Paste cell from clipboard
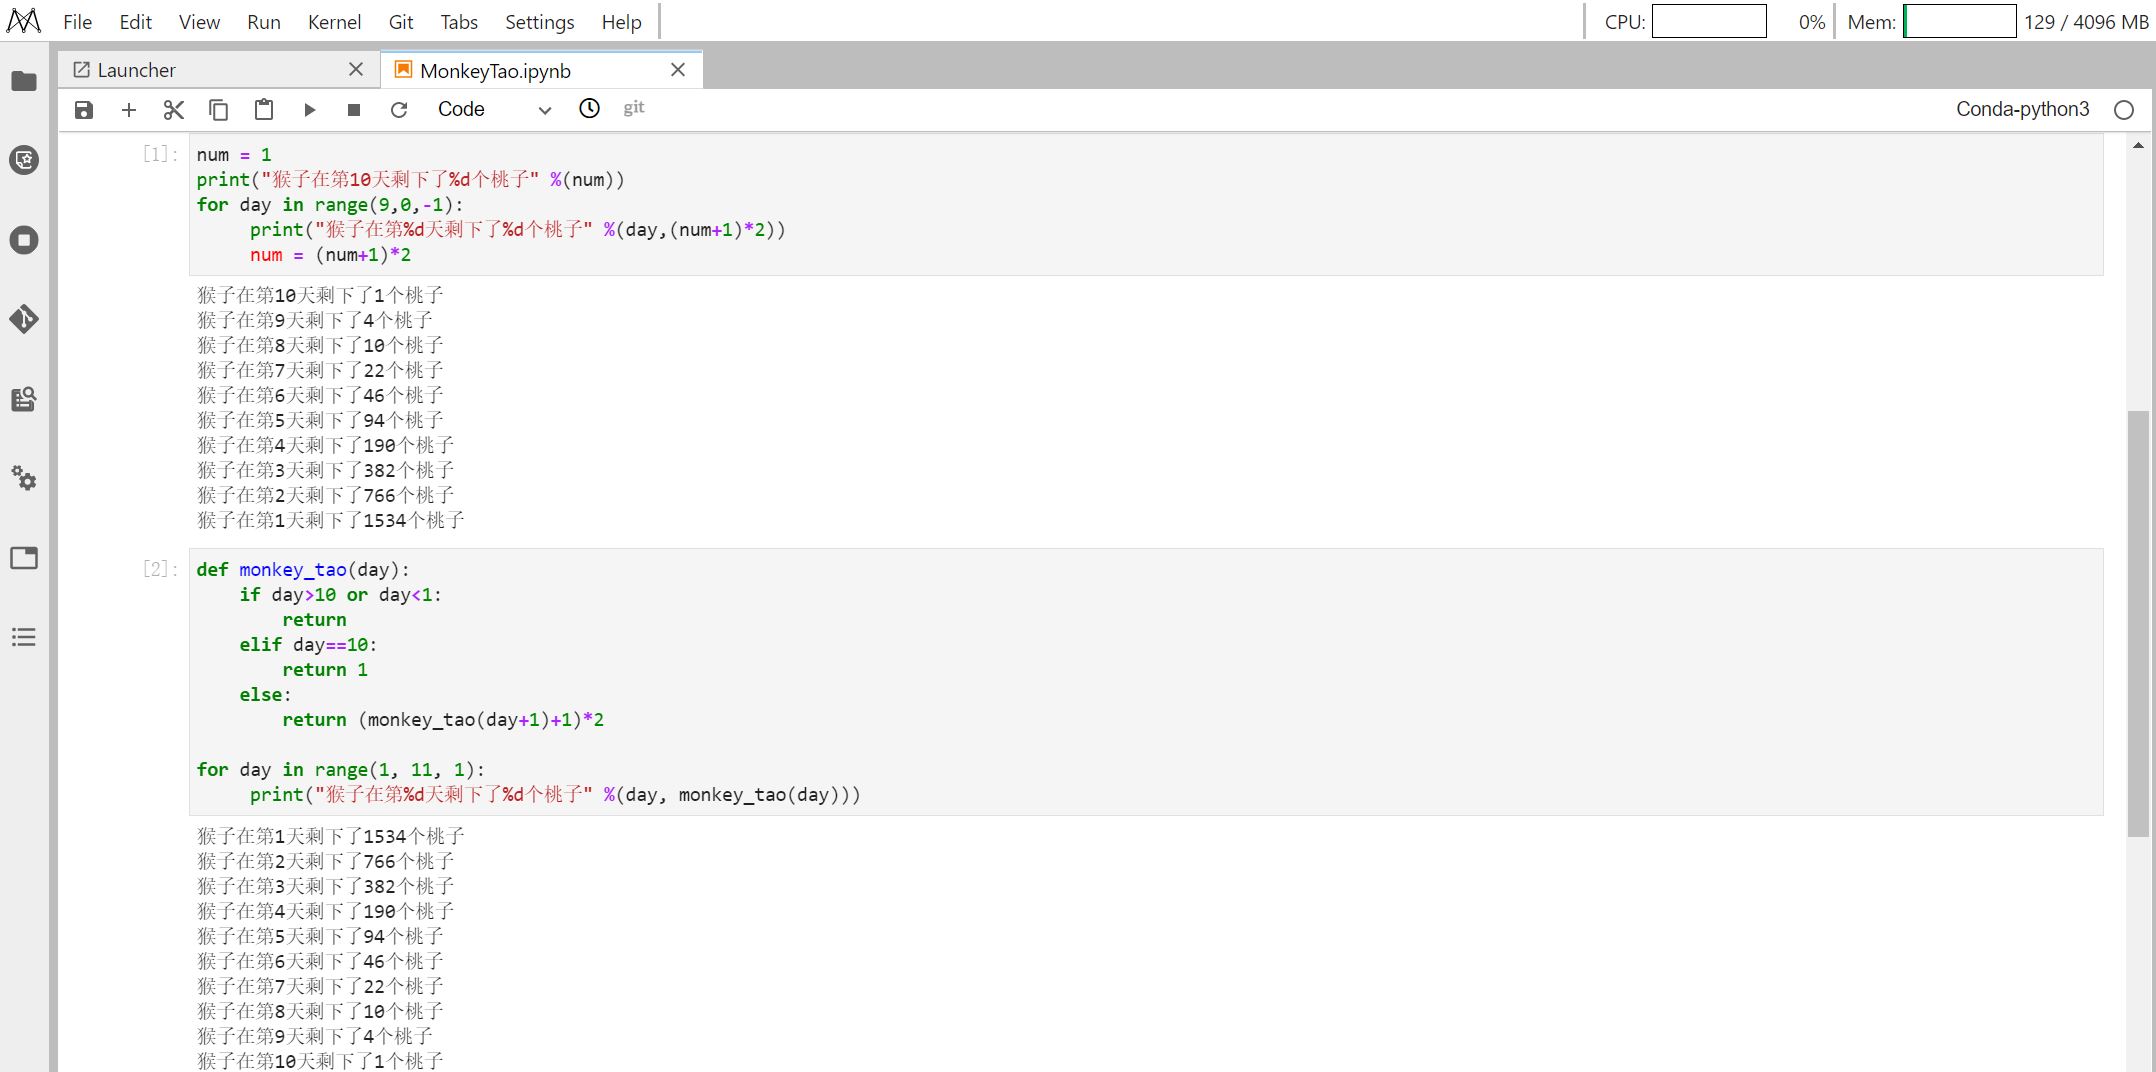Image resolution: width=2156 pixels, height=1072 pixels. click(x=264, y=110)
